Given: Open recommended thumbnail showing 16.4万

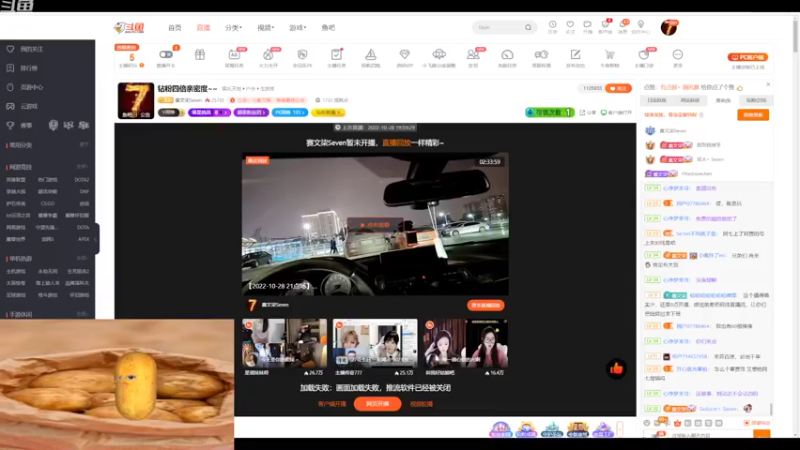Looking at the screenshot, I should (465, 343).
